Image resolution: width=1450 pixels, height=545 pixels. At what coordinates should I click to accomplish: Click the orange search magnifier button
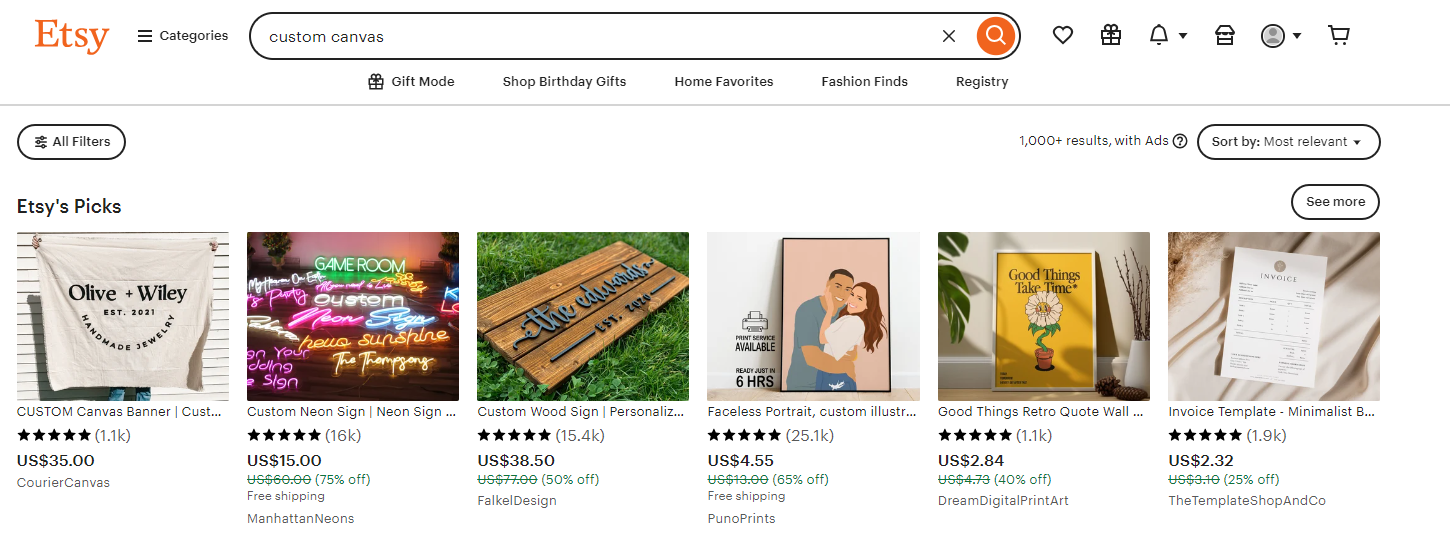click(995, 36)
